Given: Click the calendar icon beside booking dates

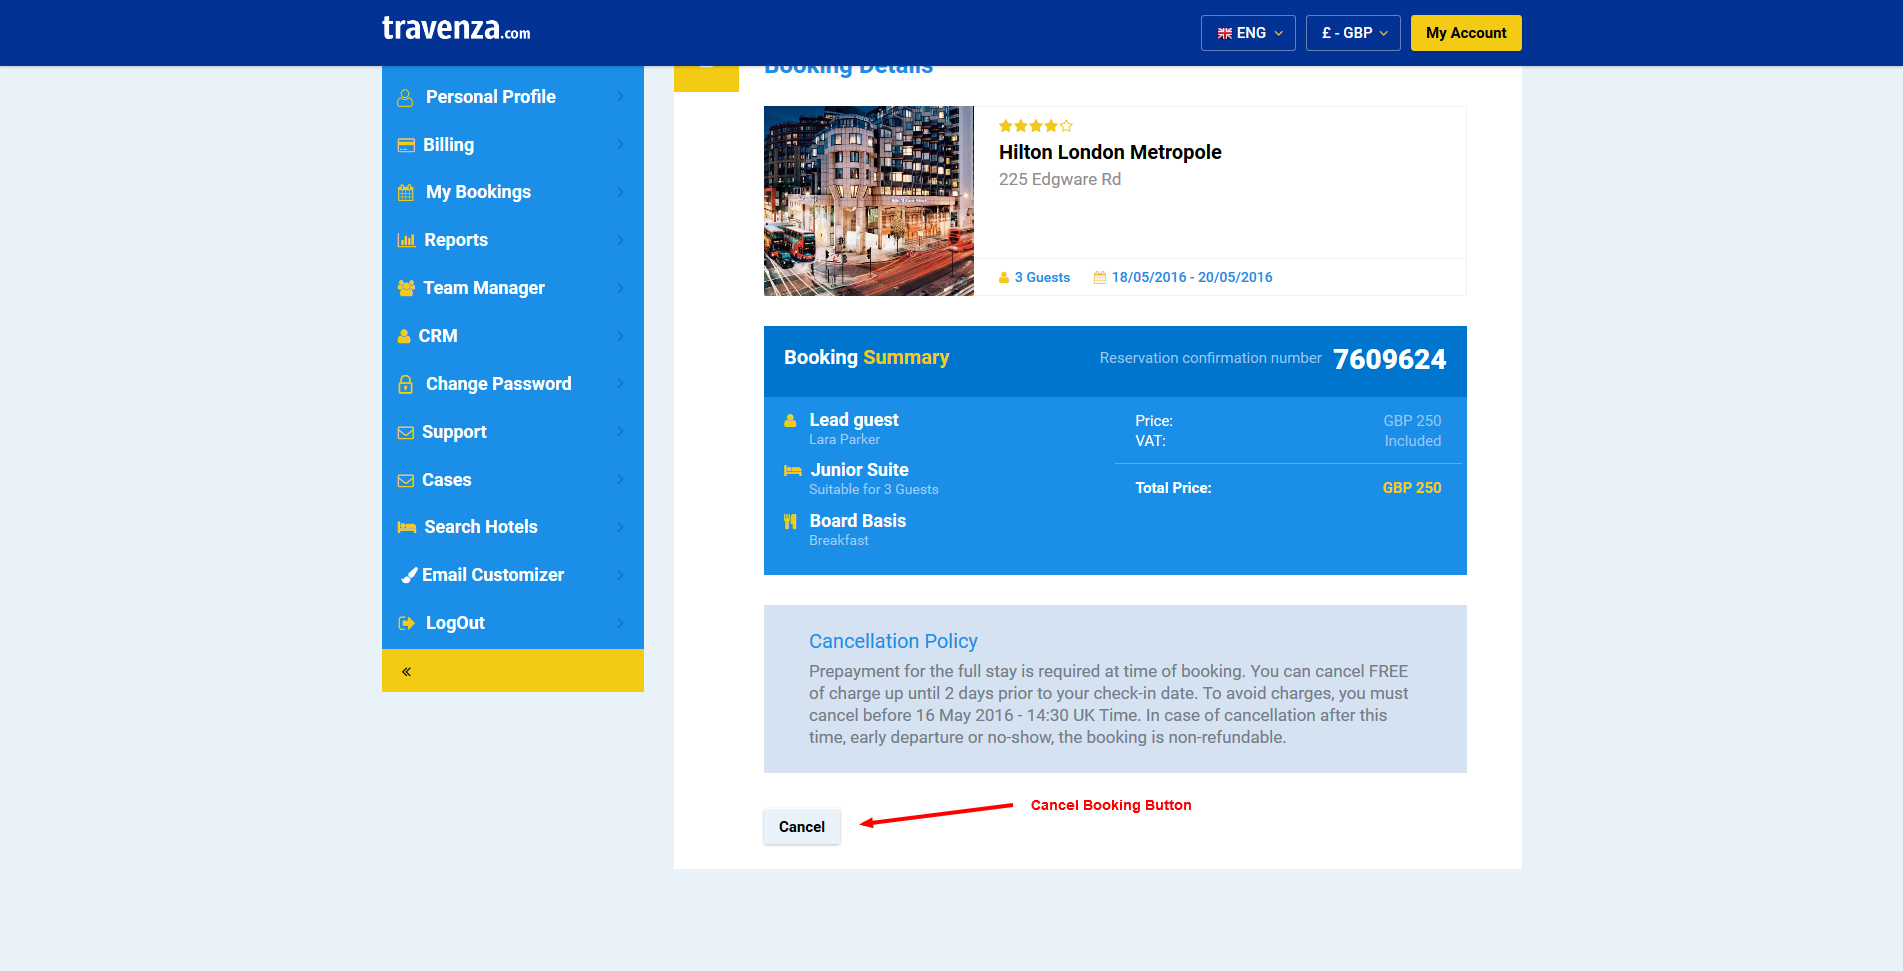Looking at the screenshot, I should pyautogui.click(x=1099, y=278).
